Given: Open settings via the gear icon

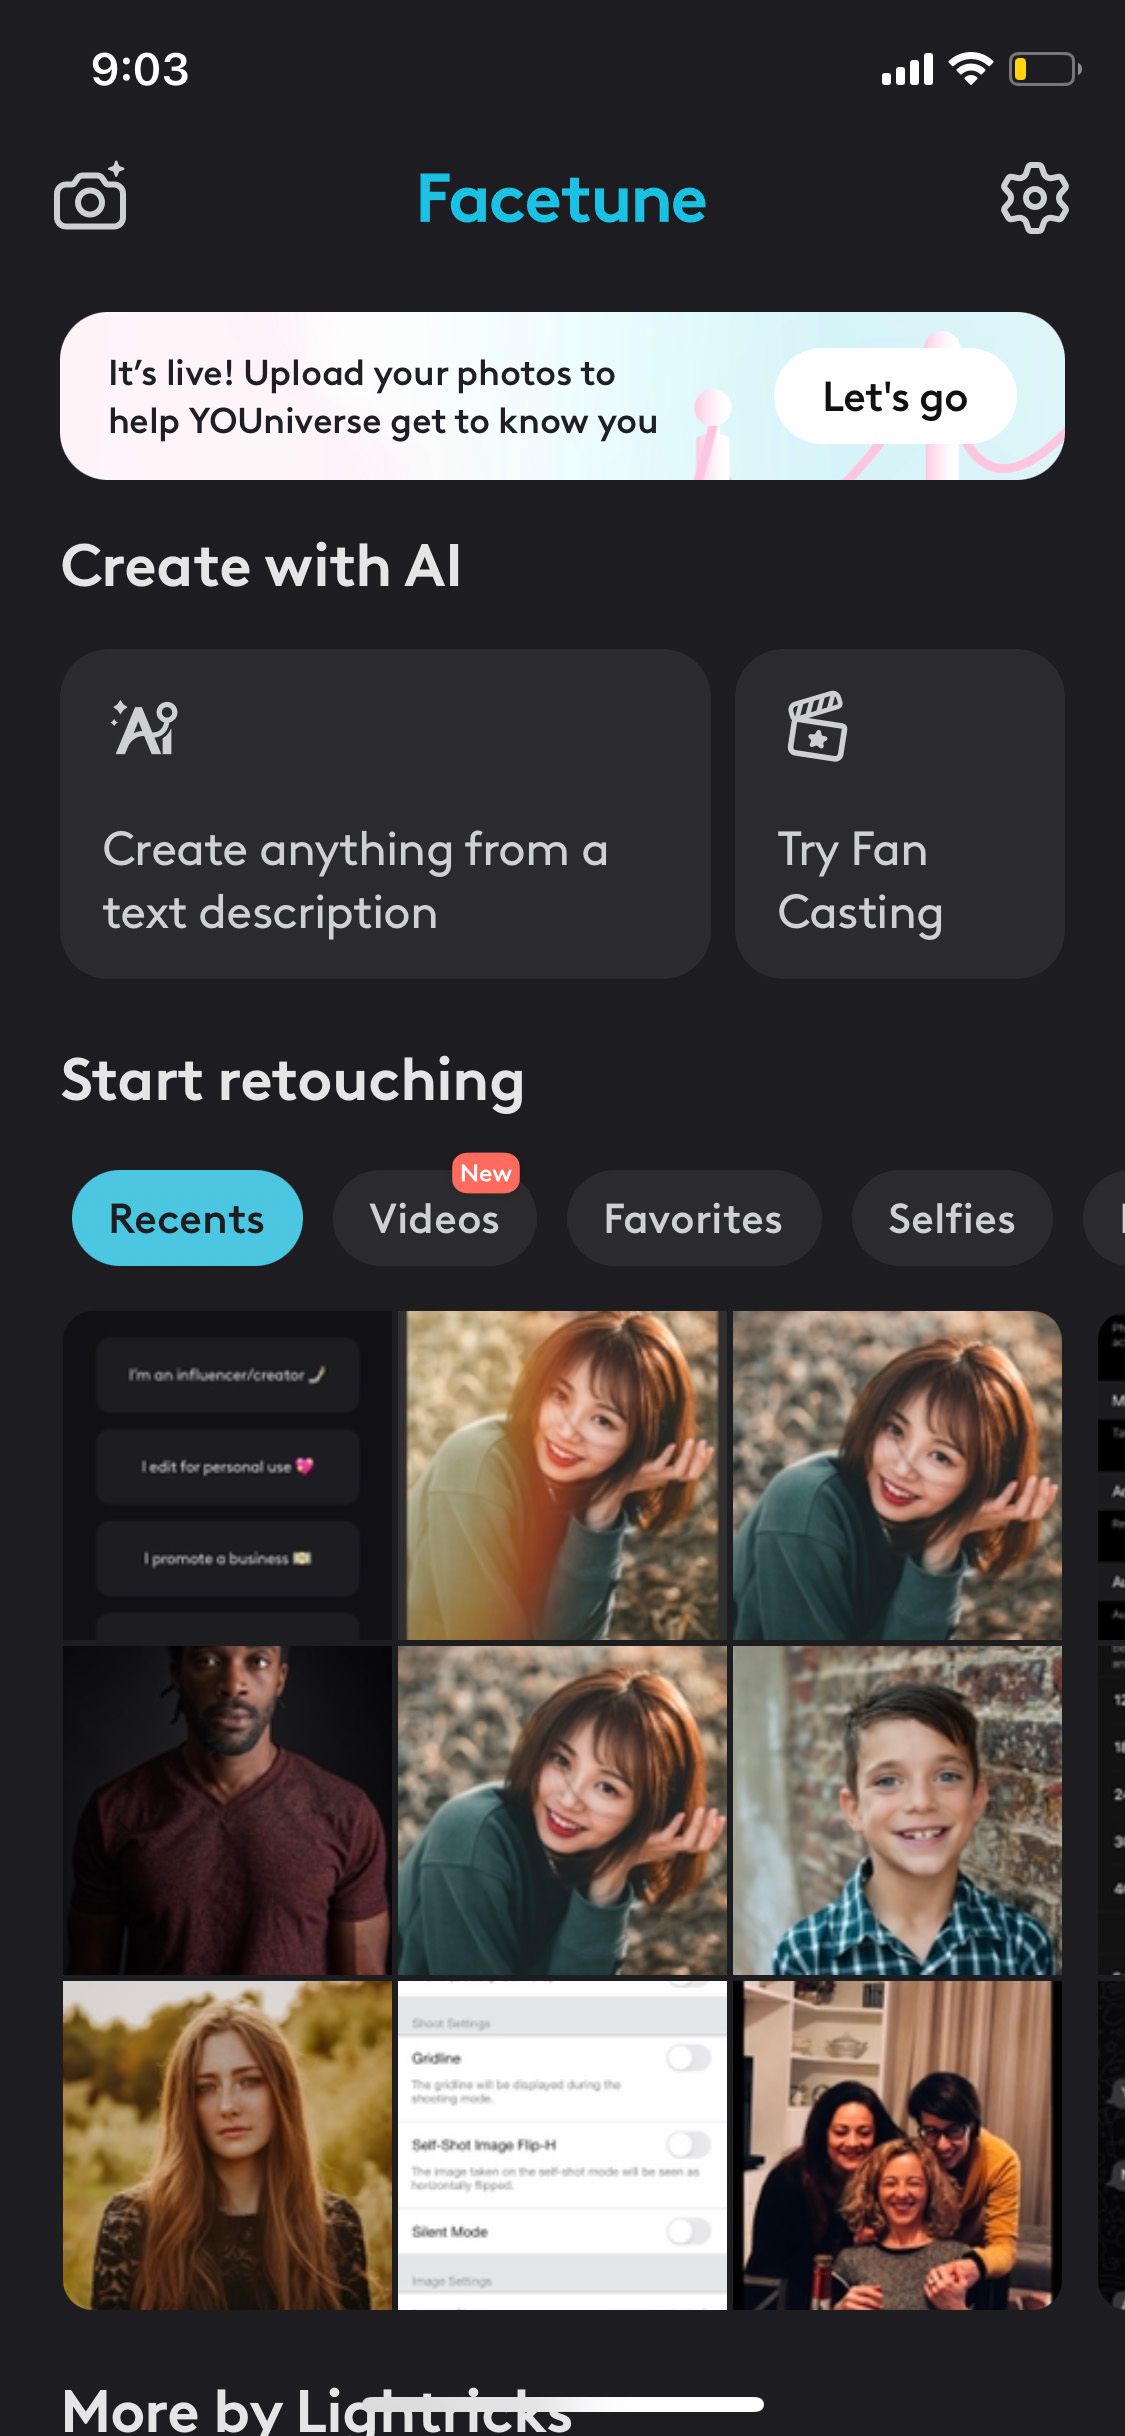Looking at the screenshot, I should [x=1034, y=198].
